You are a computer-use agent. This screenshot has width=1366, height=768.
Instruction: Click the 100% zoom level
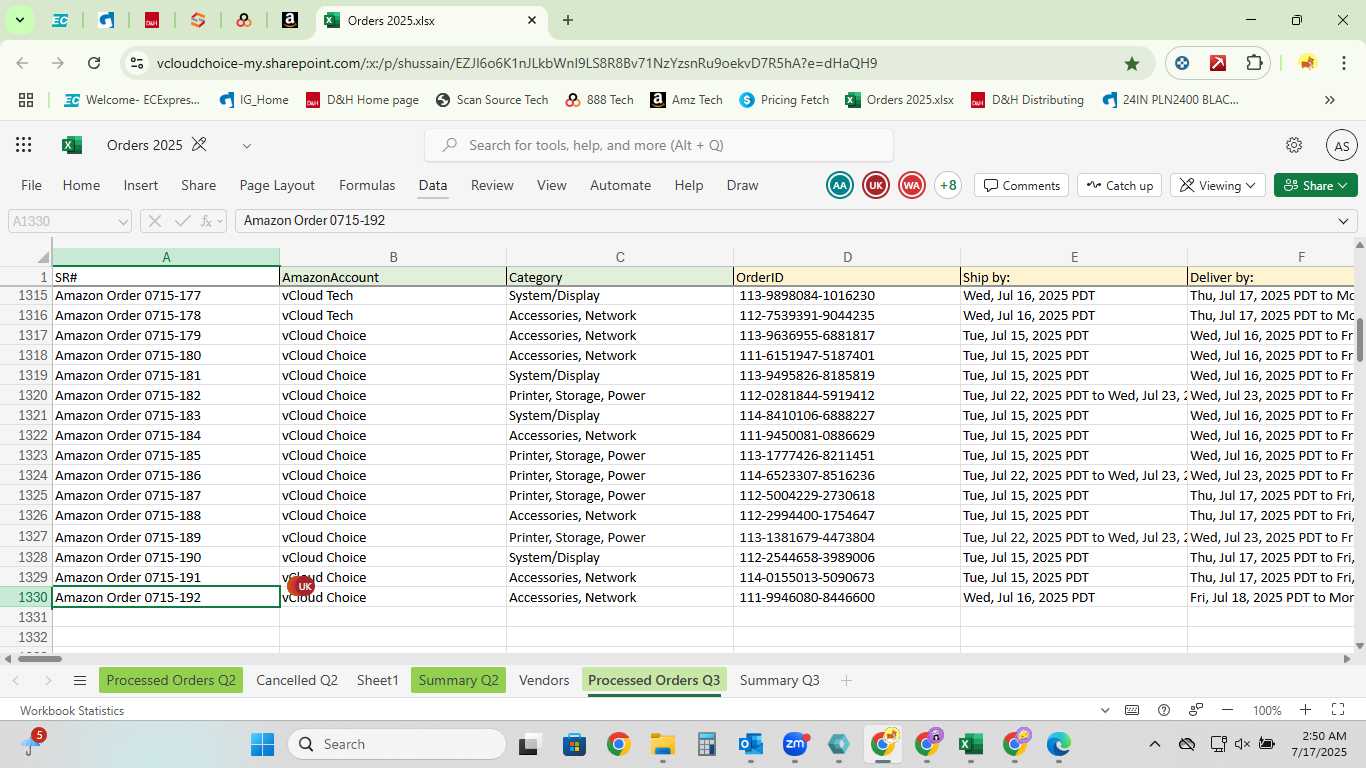click(x=1267, y=711)
